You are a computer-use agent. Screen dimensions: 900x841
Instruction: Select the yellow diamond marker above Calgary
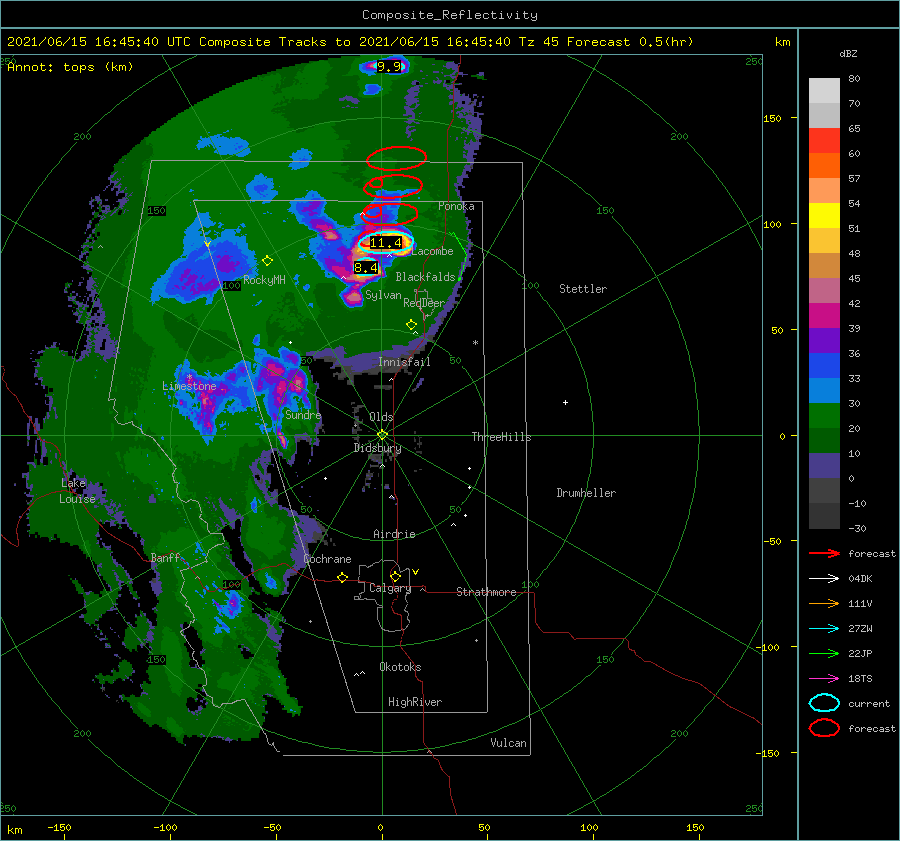[395, 576]
